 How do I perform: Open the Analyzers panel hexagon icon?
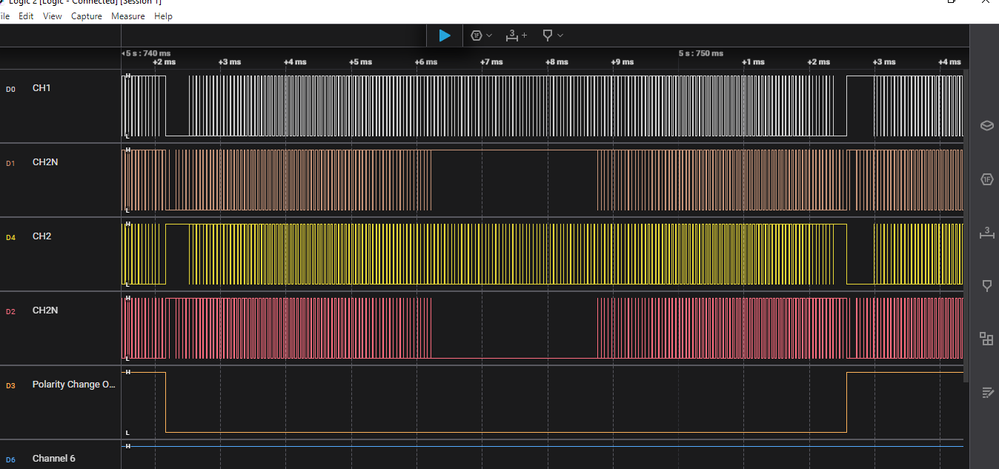tap(986, 180)
